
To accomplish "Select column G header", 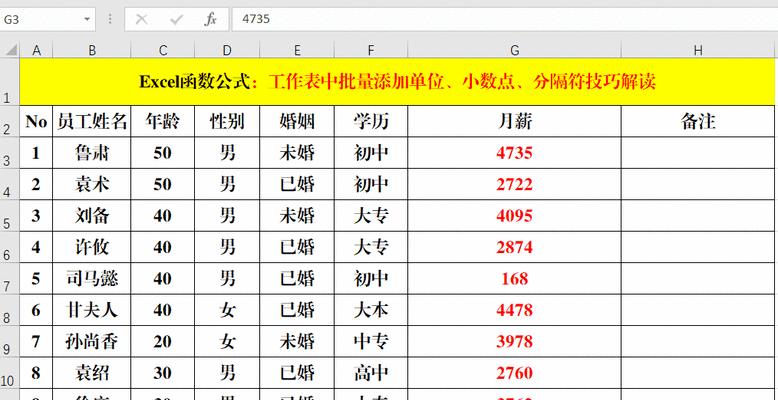I will 515,50.
